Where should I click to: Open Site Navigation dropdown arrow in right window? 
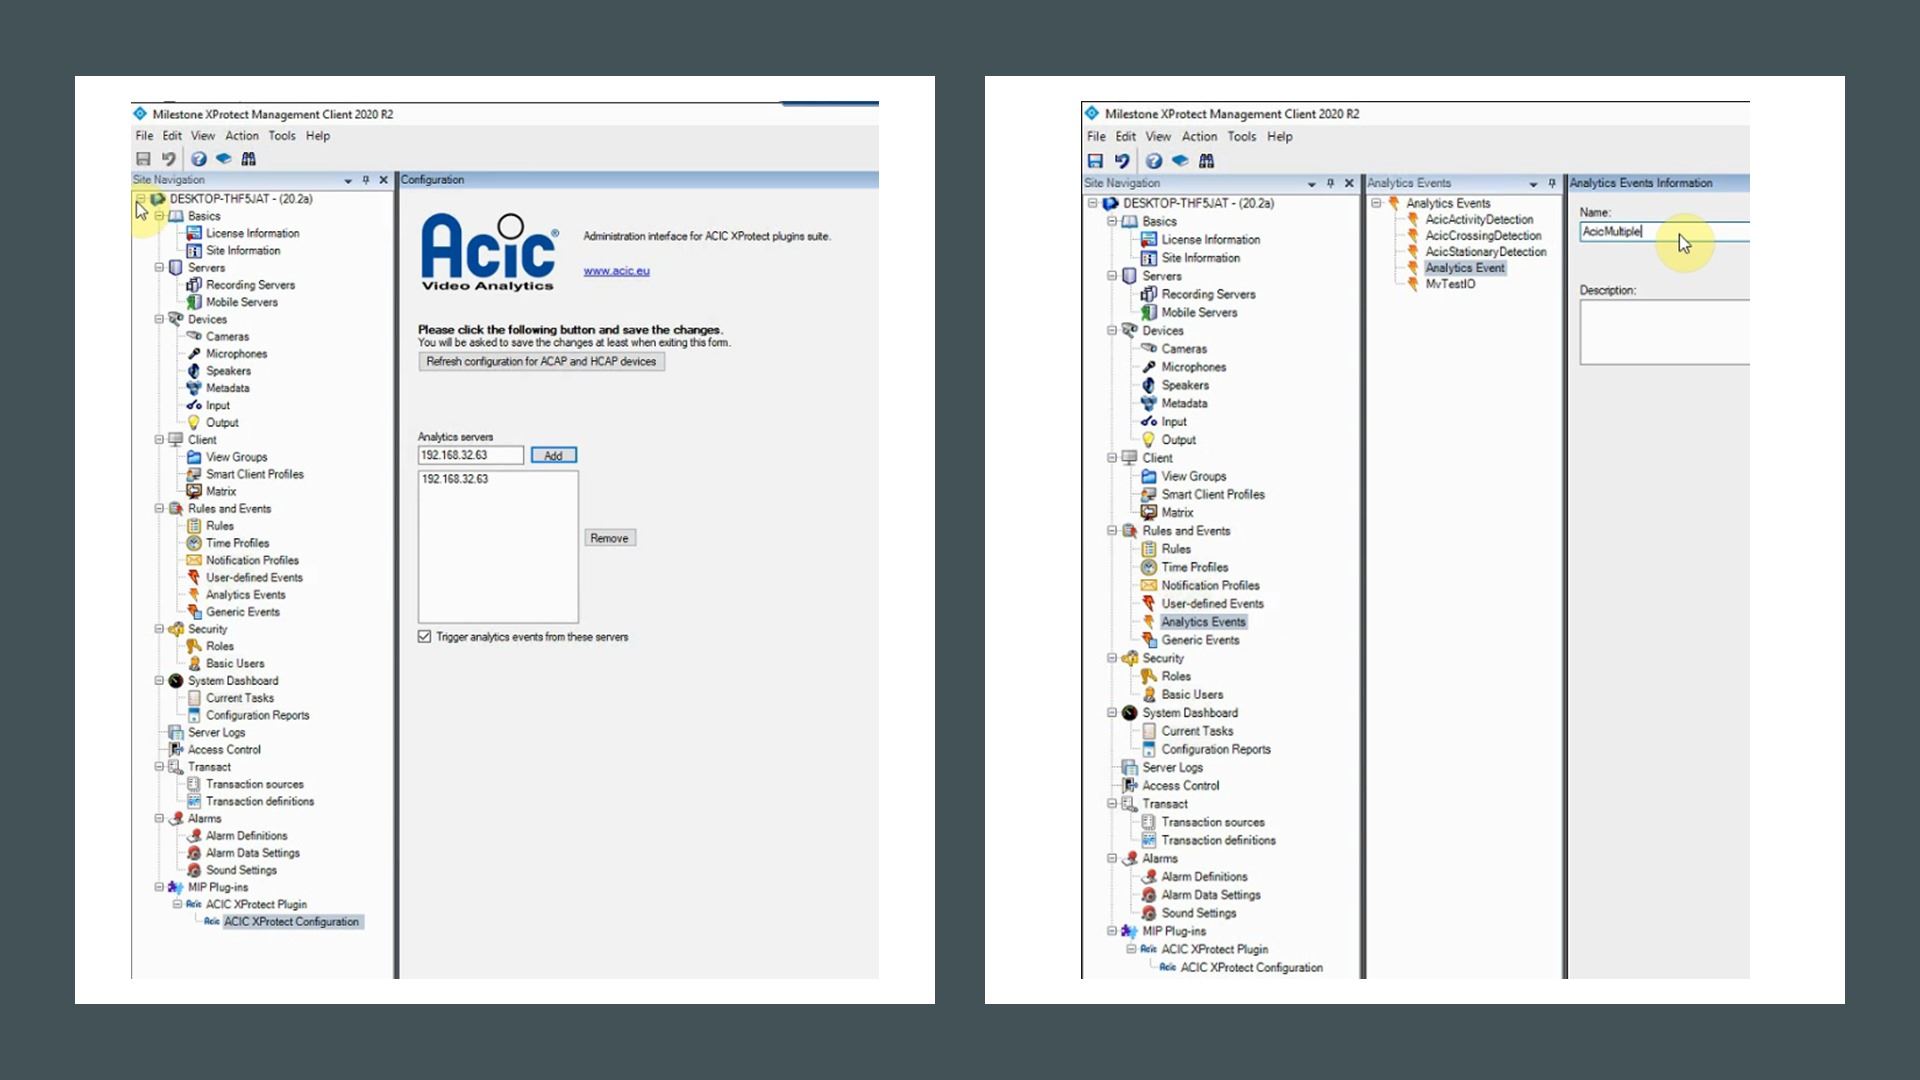point(1311,184)
